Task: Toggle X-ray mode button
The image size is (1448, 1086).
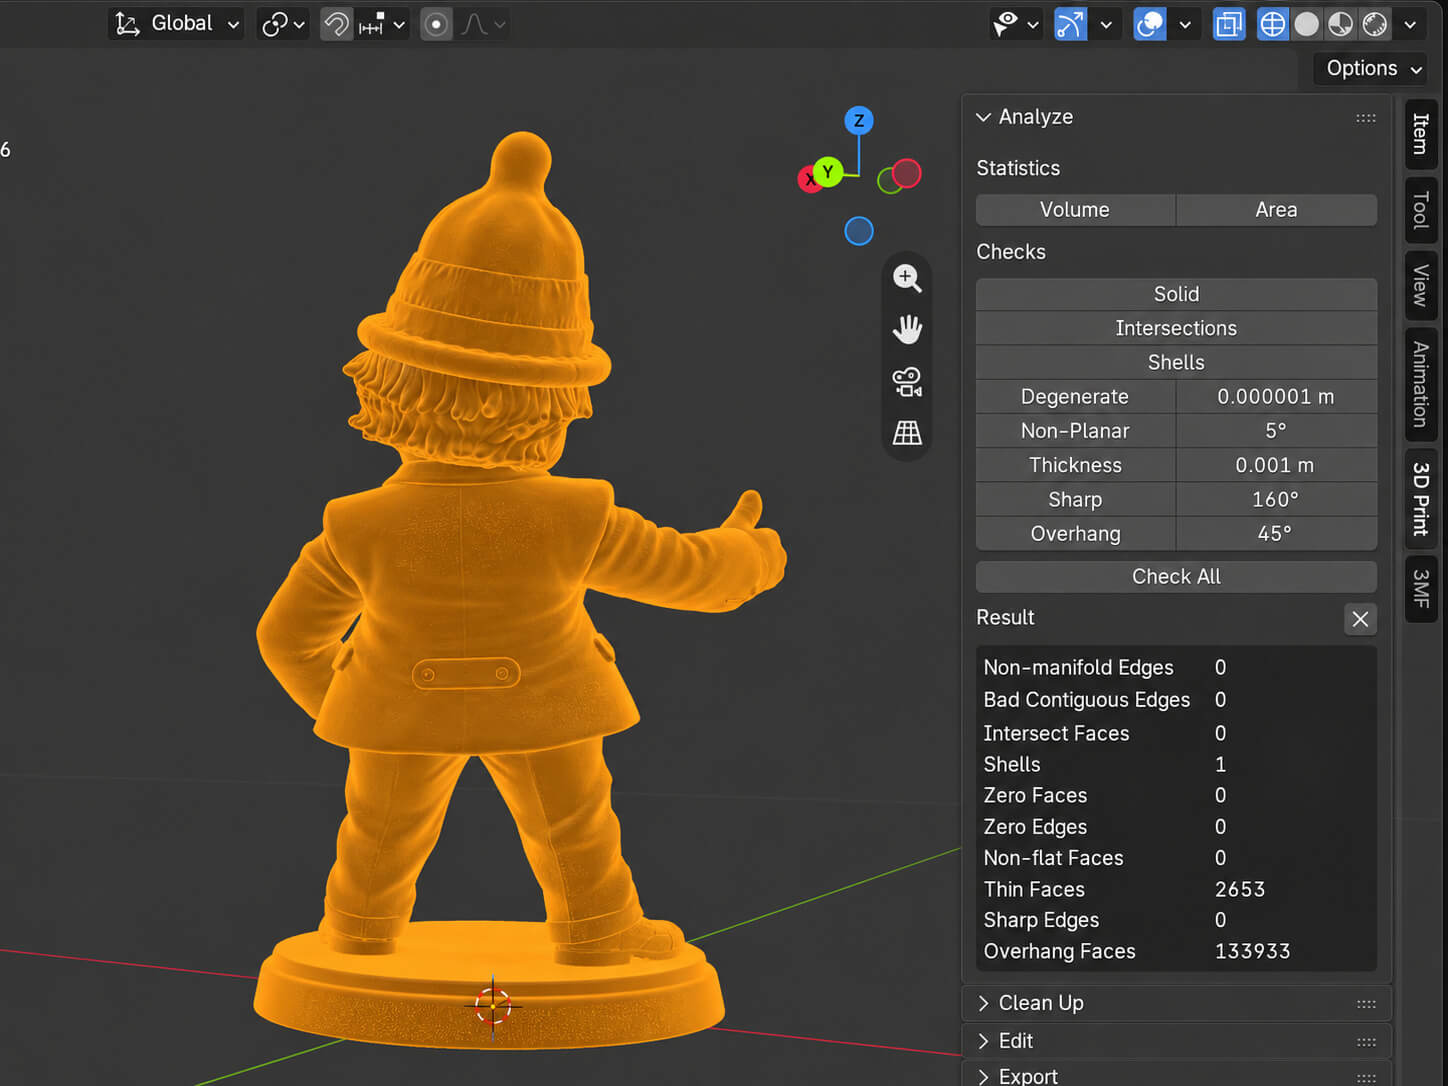Action: pyautogui.click(x=1229, y=24)
